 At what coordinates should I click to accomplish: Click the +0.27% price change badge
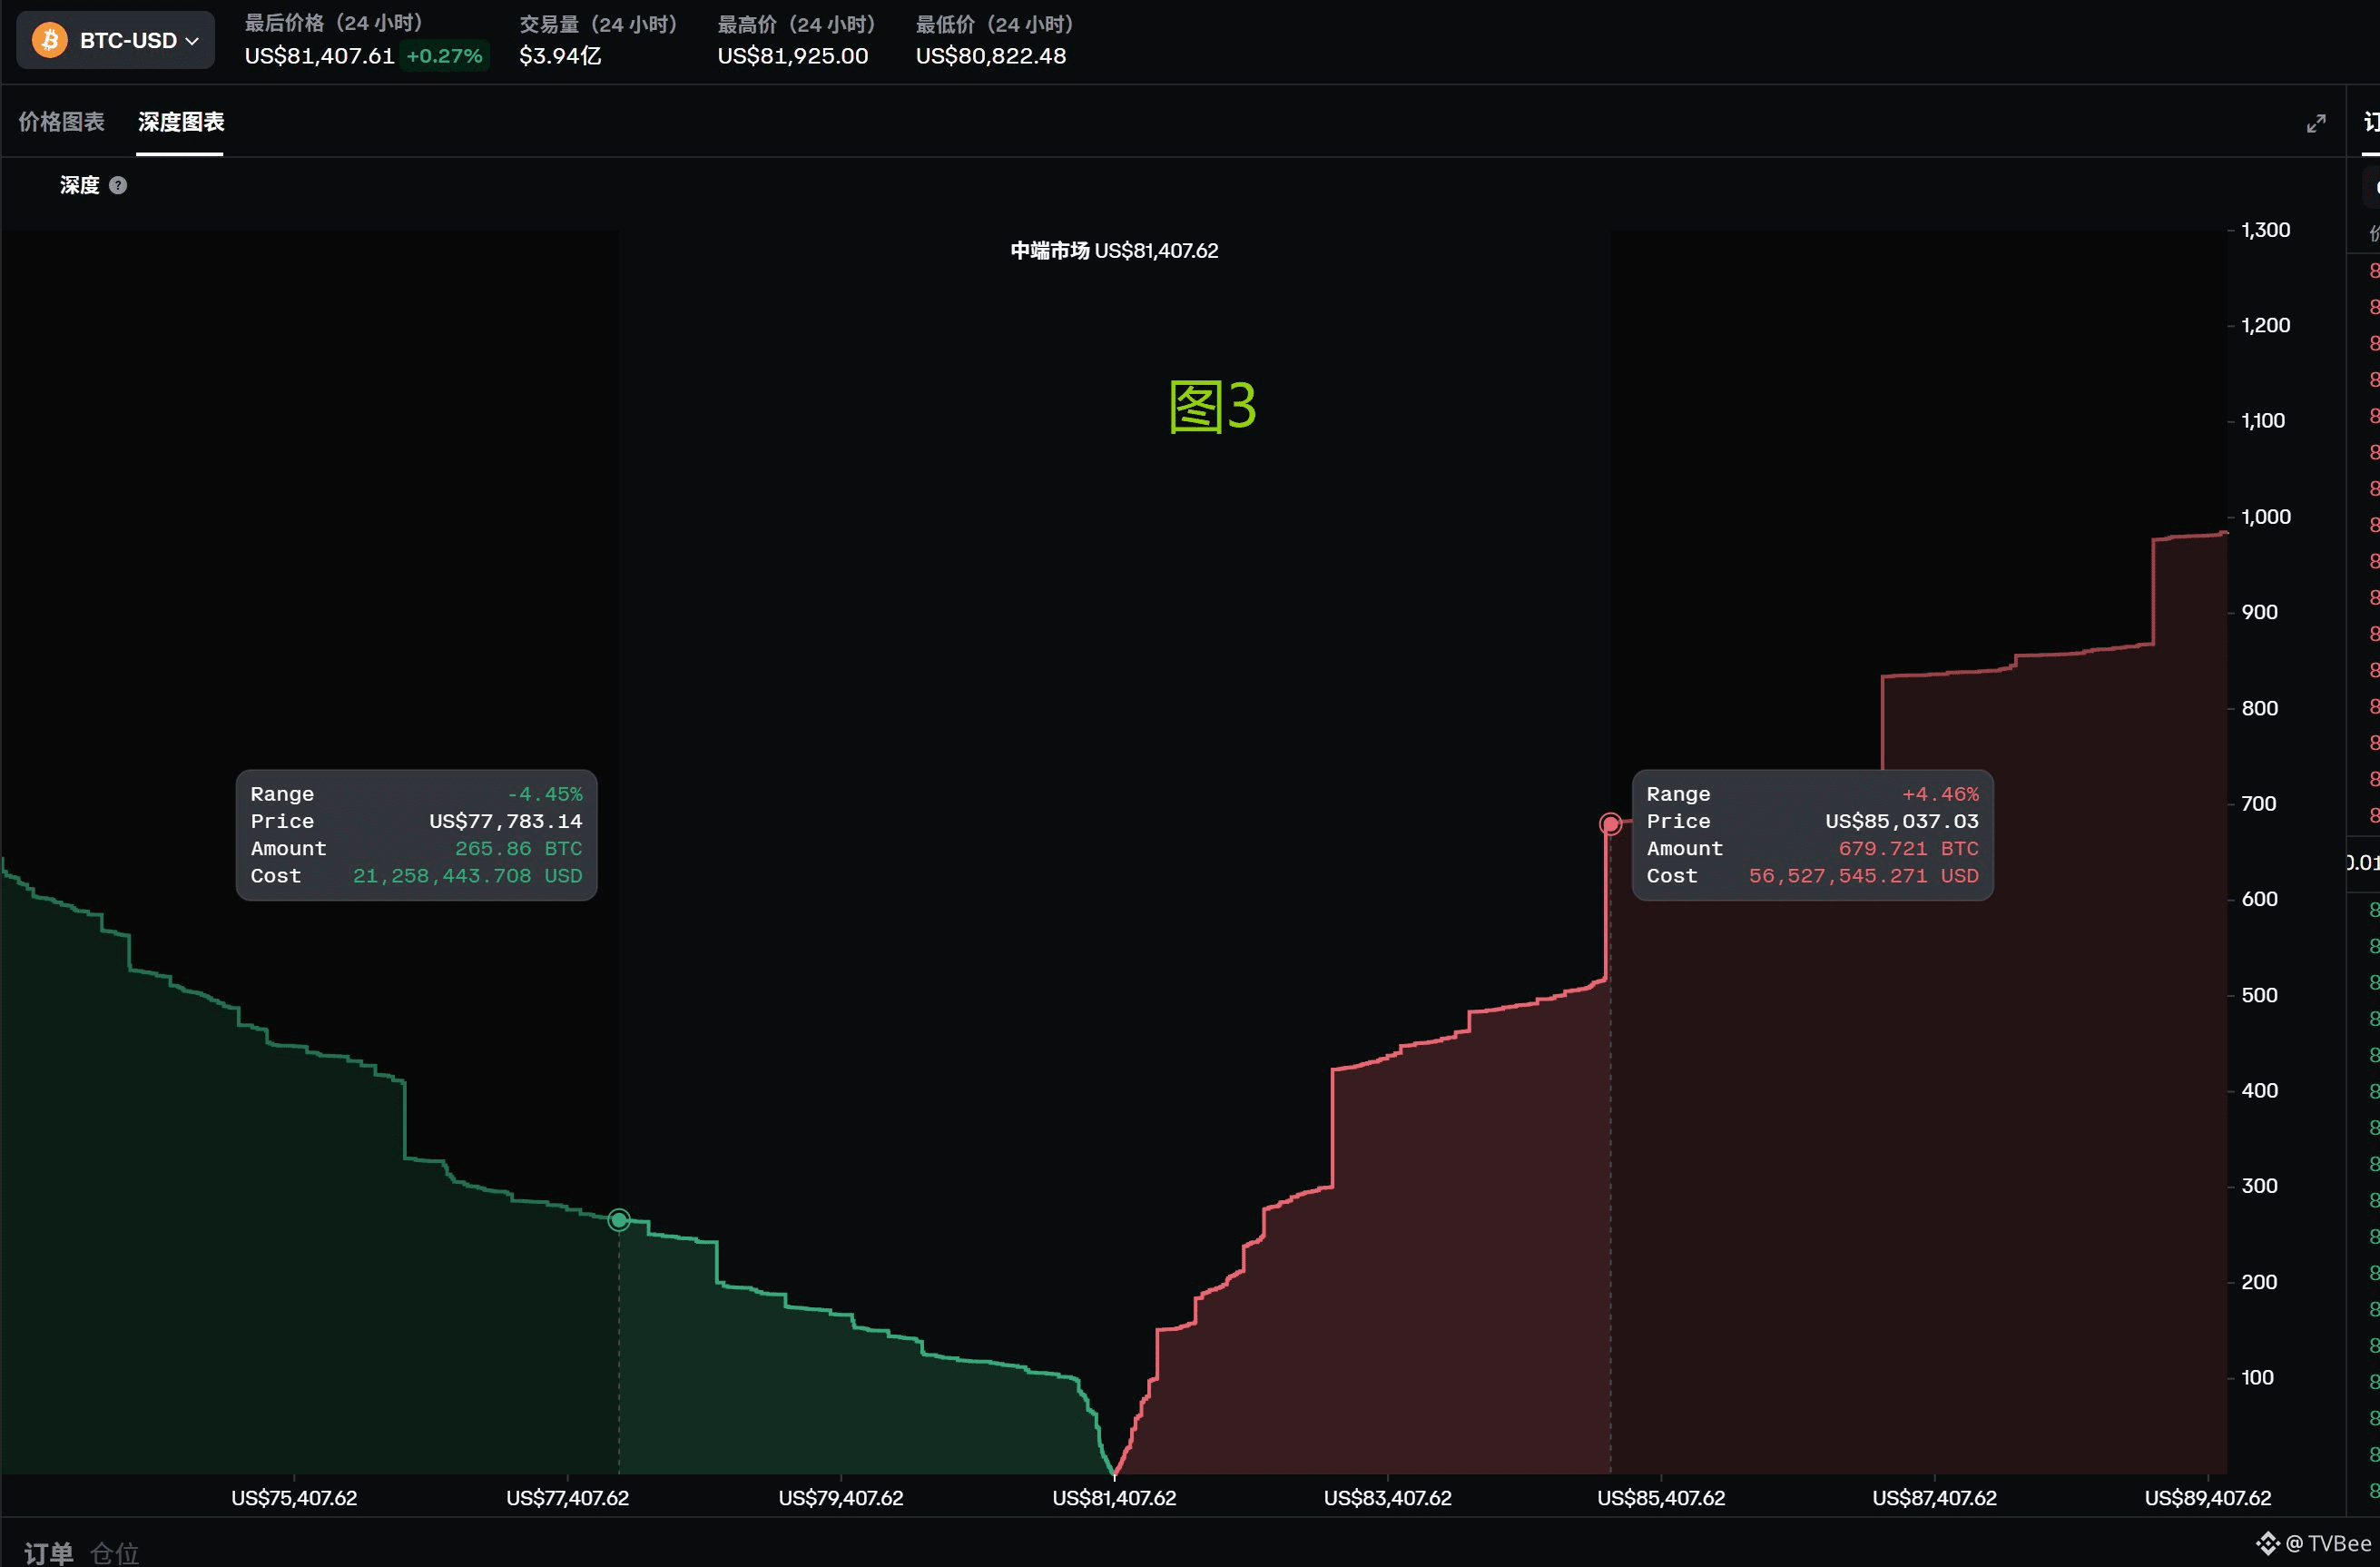click(444, 56)
